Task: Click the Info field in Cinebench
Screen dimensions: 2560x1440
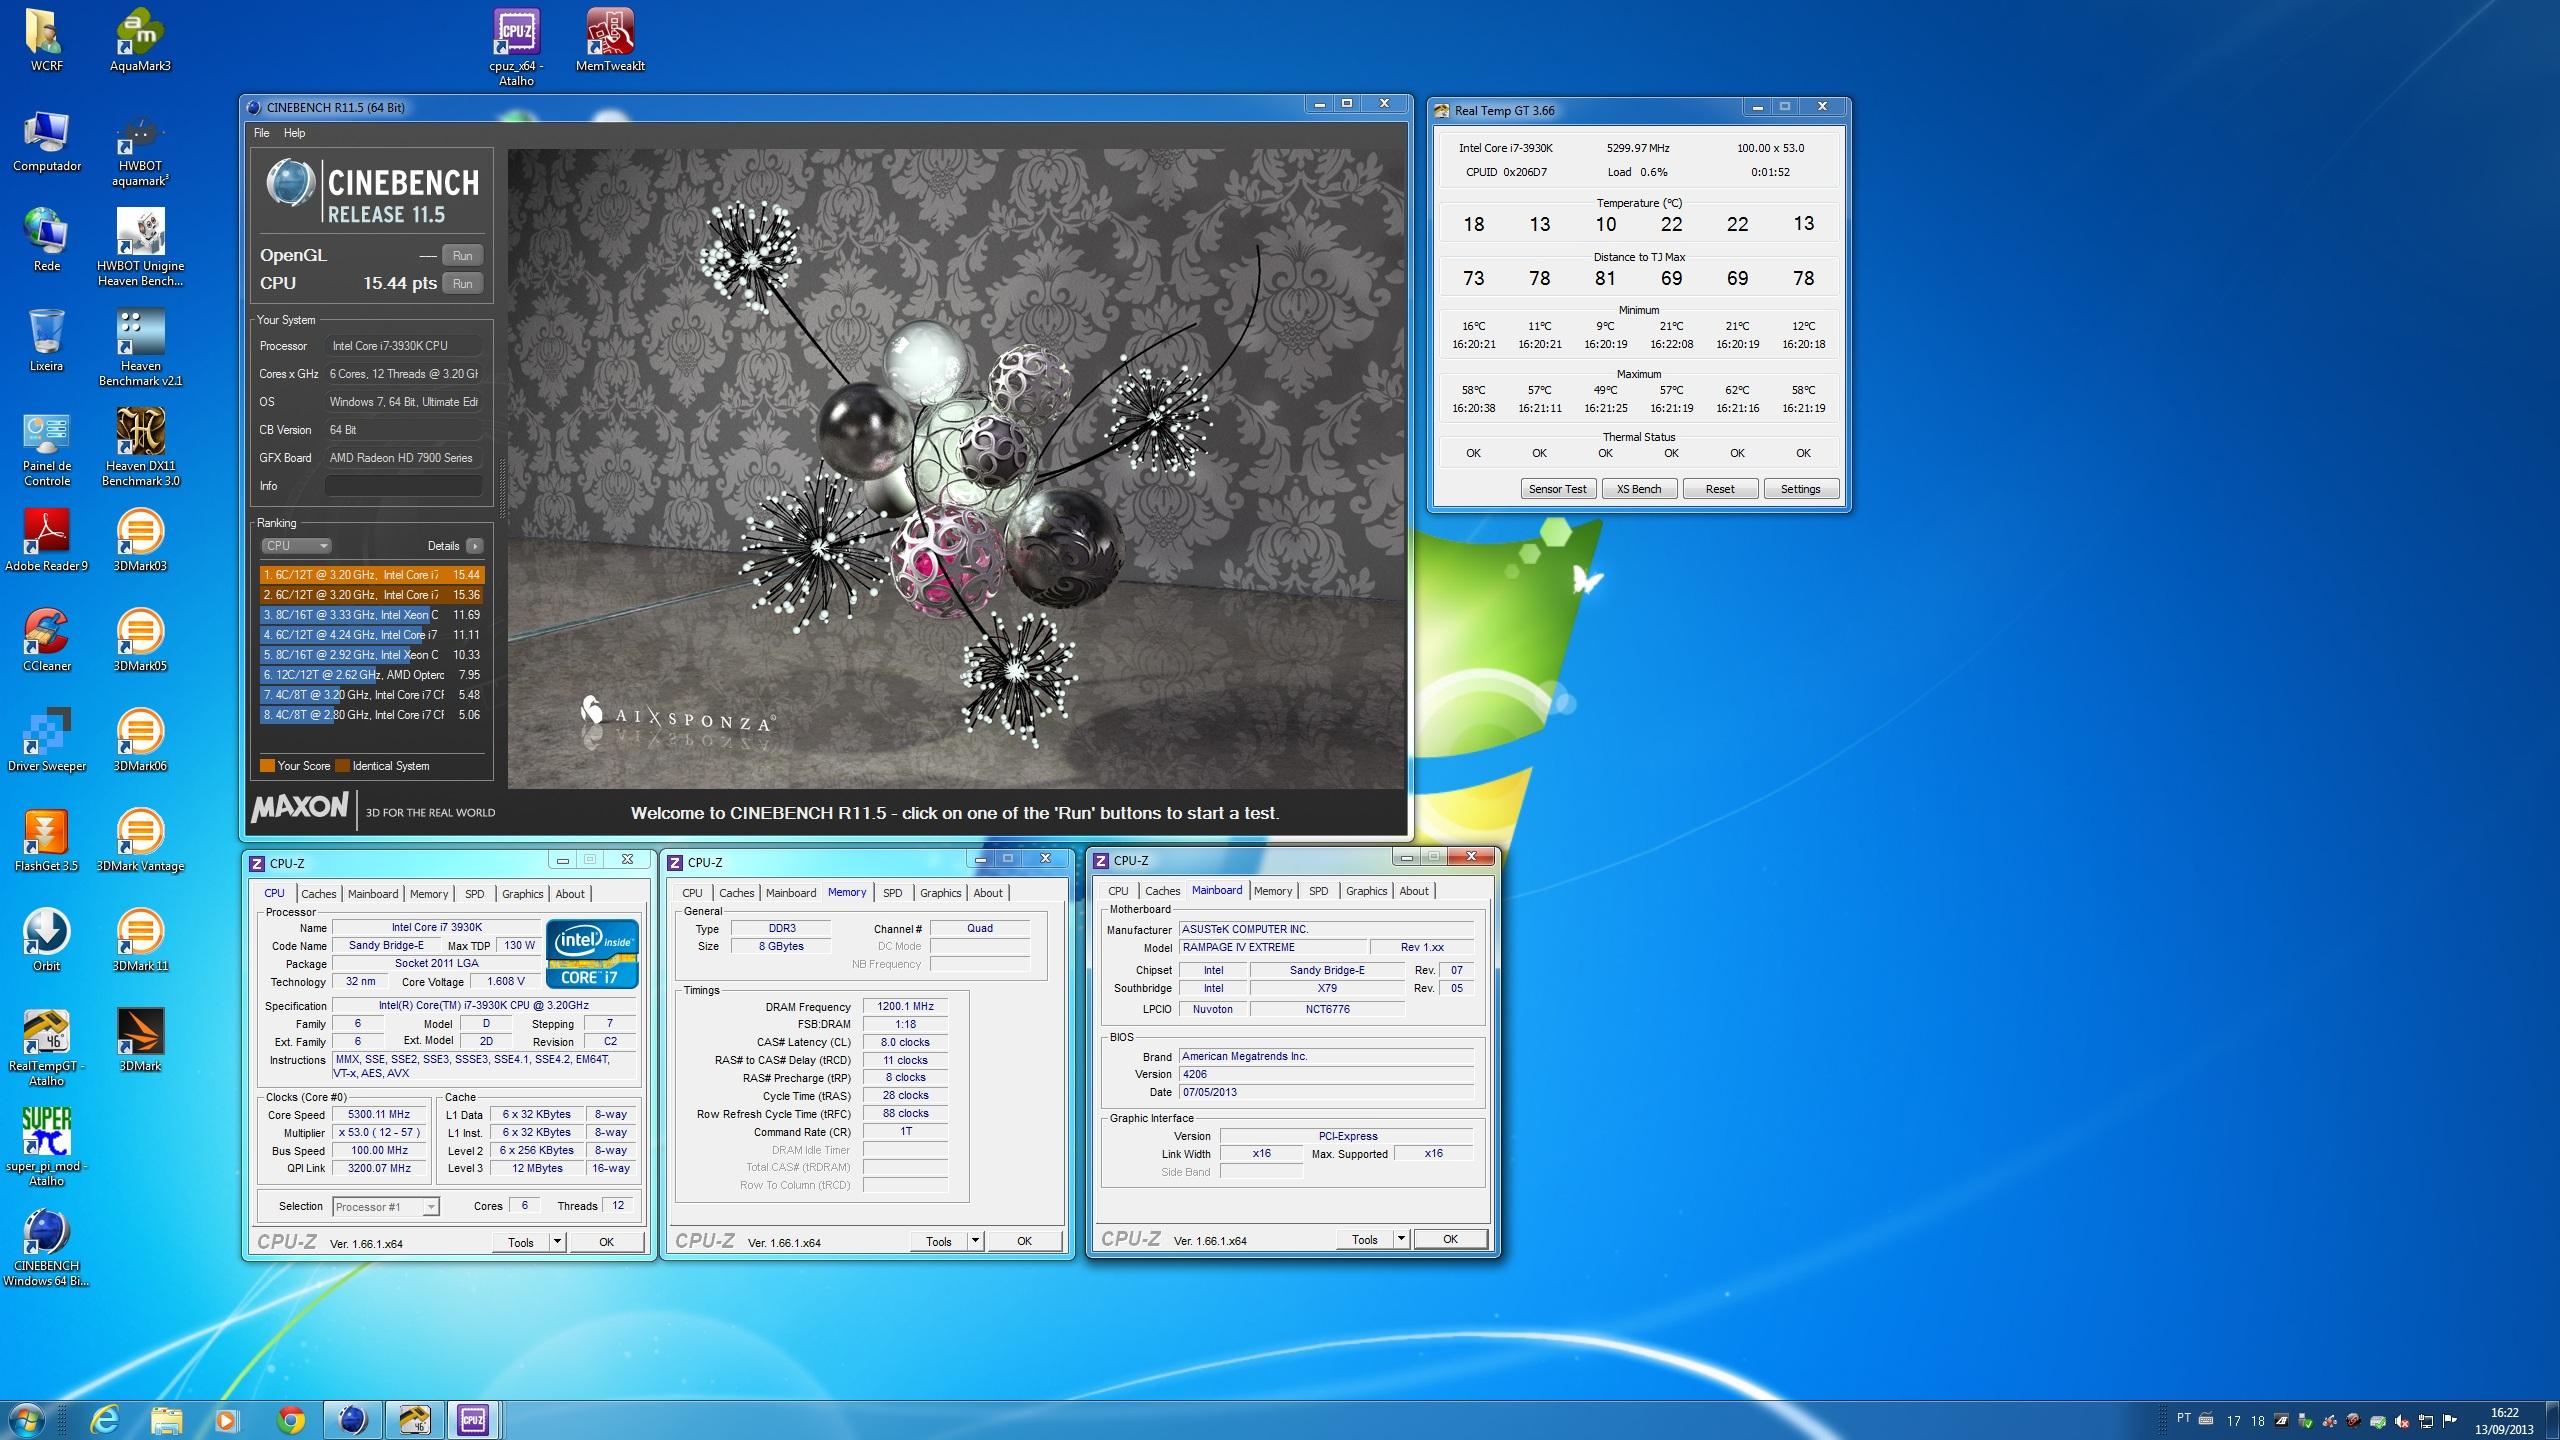Action: 403,486
